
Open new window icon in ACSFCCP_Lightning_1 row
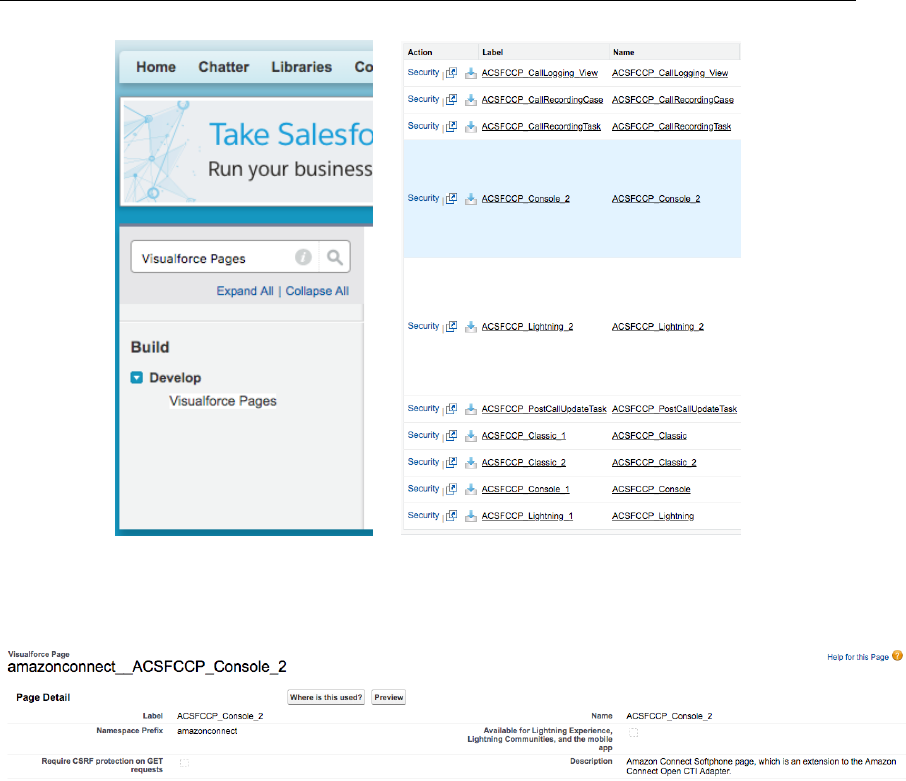(x=452, y=515)
